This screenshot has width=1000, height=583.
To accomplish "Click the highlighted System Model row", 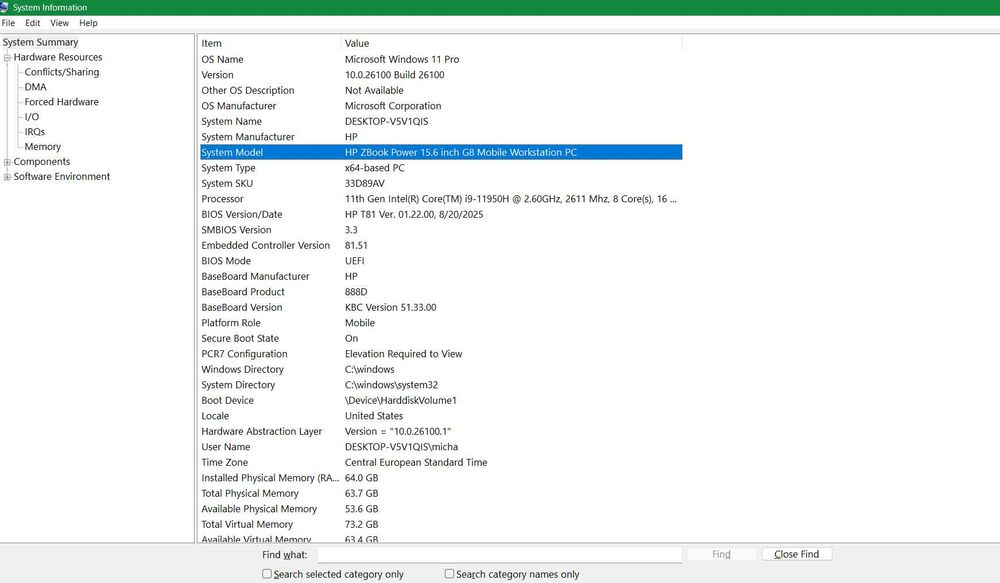I will pos(441,152).
